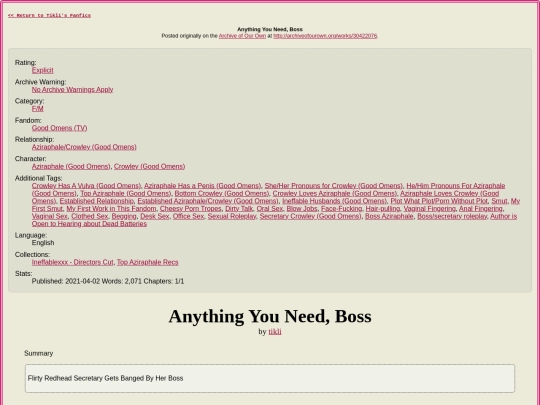Open the Plot What Plot/Porn Without Plot tag
540x405 pixels.
tap(439, 201)
